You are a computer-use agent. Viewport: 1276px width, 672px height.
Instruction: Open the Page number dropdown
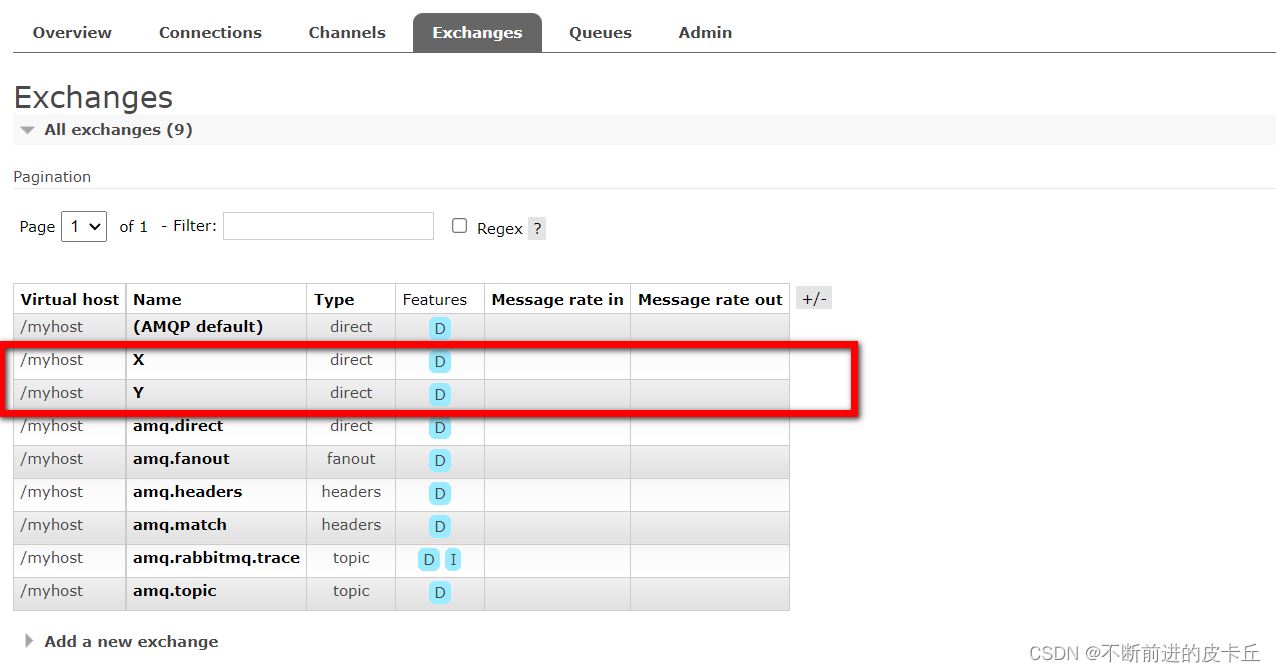(84, 227)
